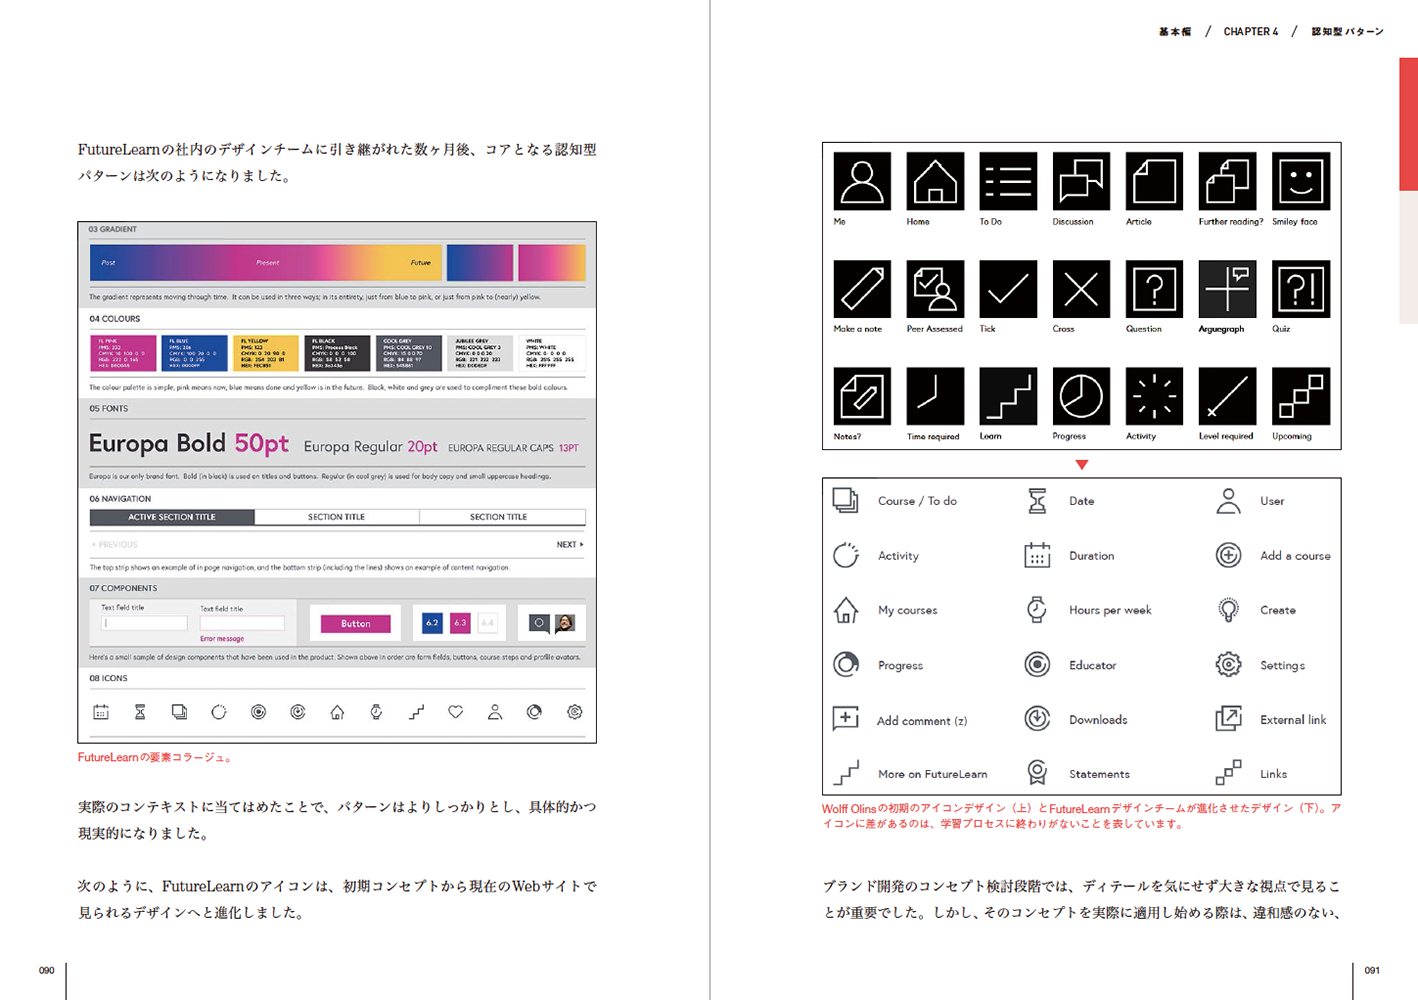Click the Downloads arrow icon
Screen dimensions: 1418x1000
coord(1037,718)
